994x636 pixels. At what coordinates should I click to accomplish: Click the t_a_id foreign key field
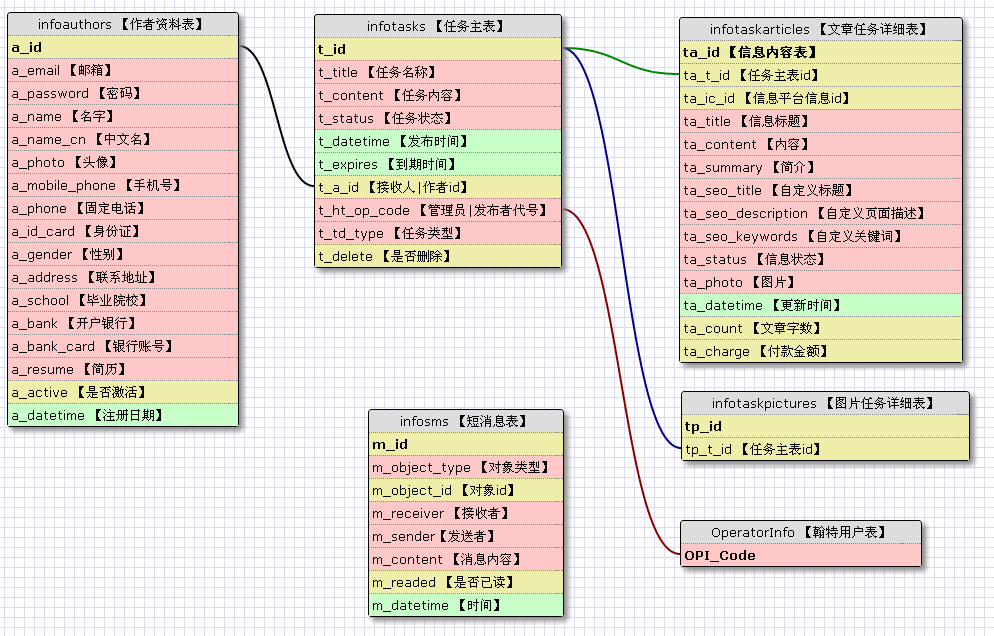point(438,187)
